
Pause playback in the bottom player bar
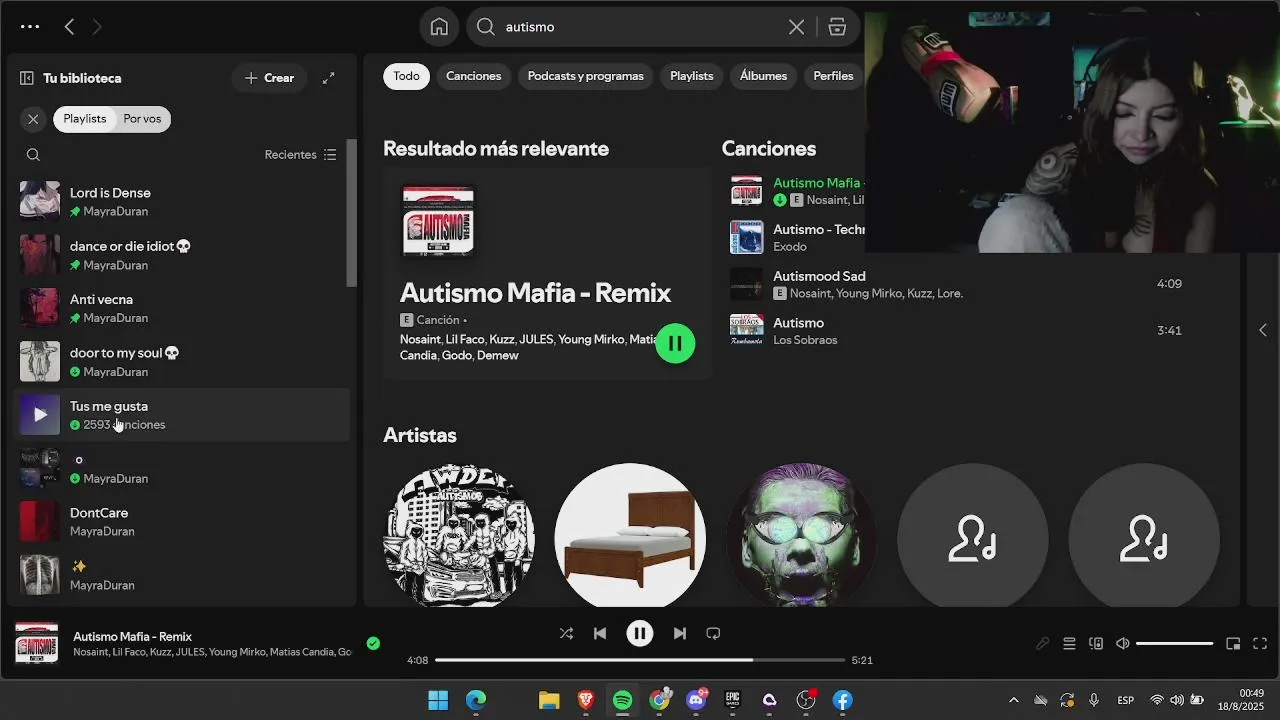(640, 633)
